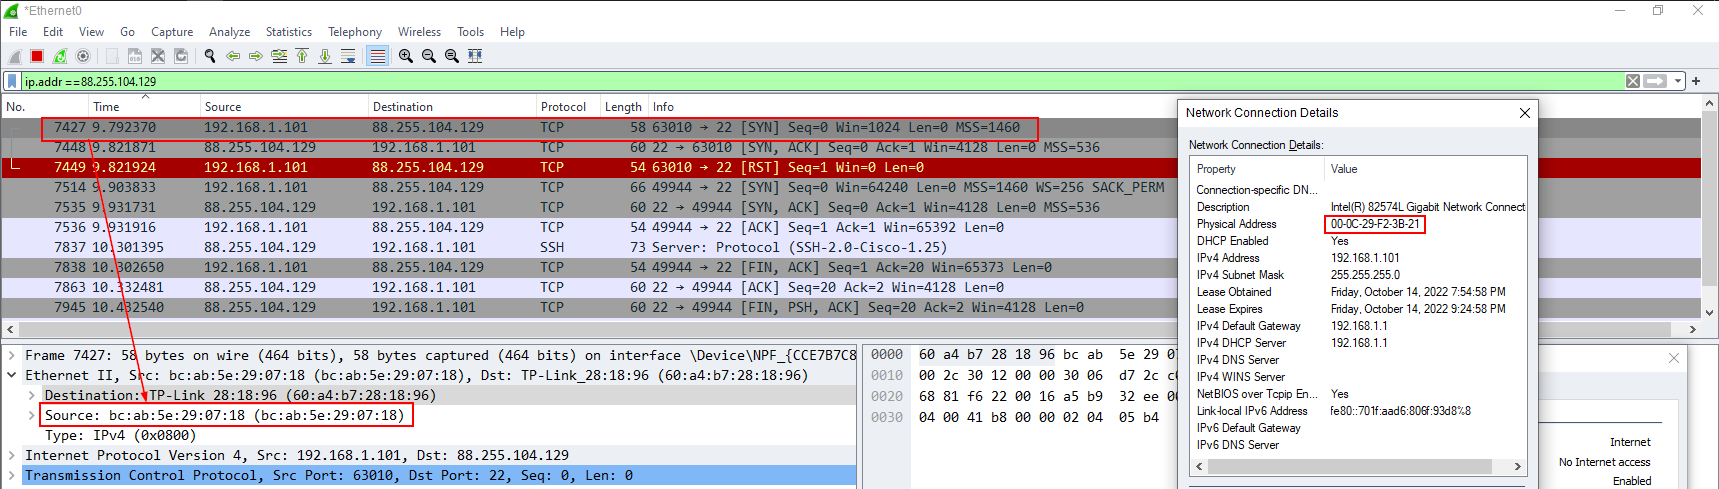Viewport: 1719px width, 489px height.
Task: Close the Network Connection Details dialog
Action: (x=1524, y=113)
